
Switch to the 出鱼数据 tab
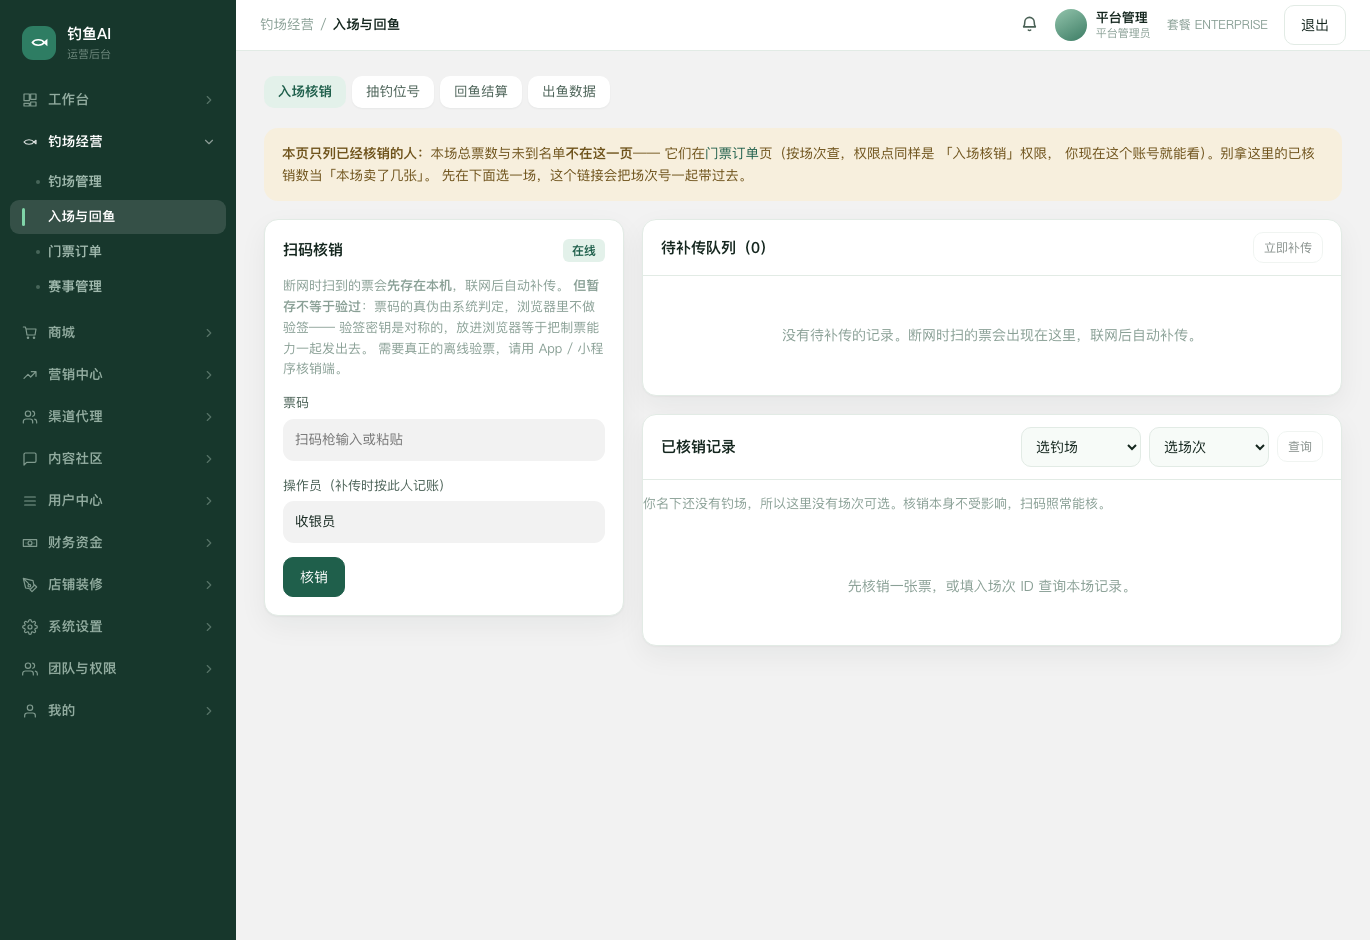(x=569, y=92)
